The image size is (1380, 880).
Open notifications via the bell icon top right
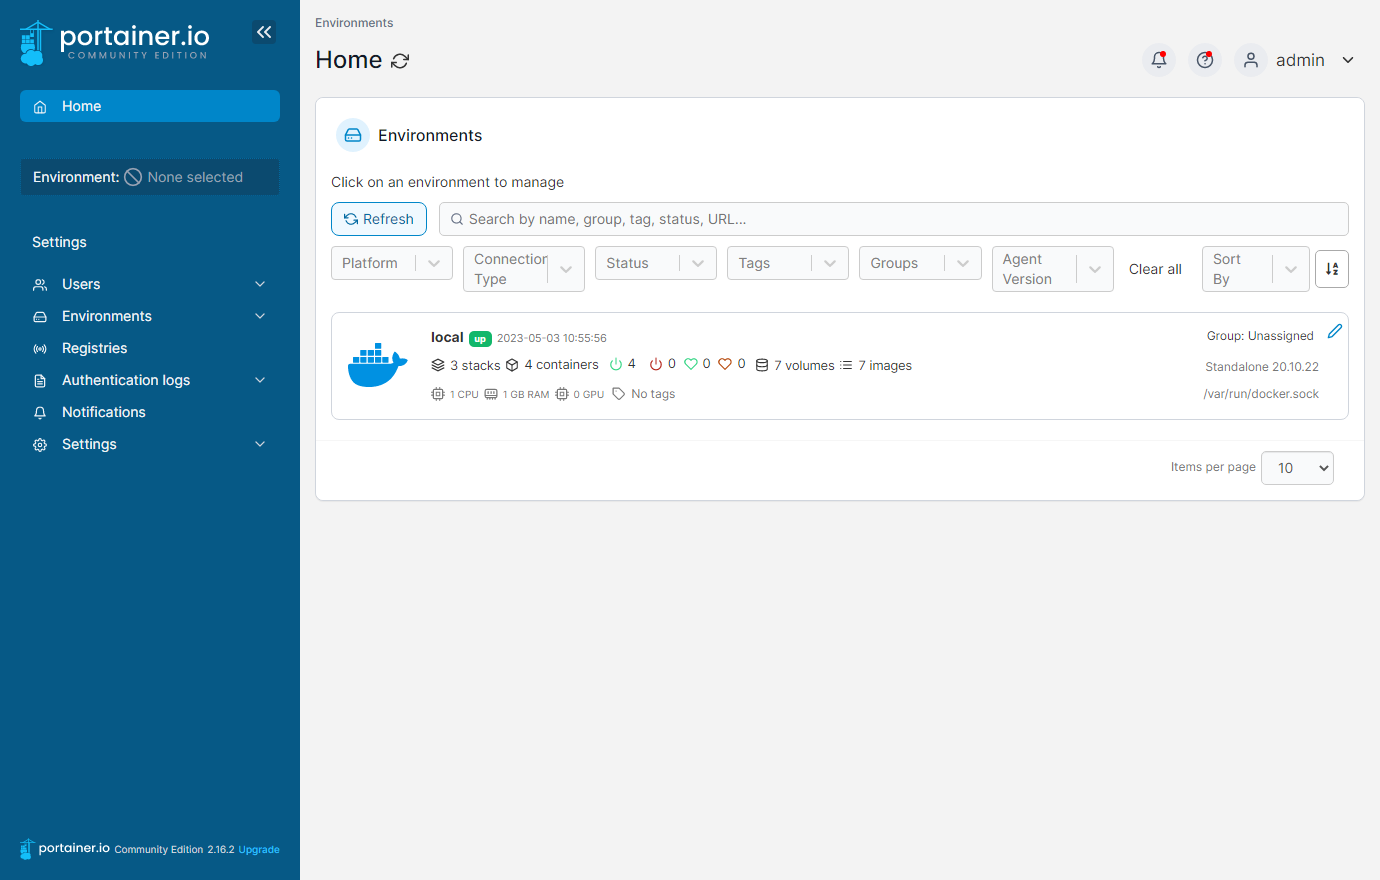(x=1158, y=60)
